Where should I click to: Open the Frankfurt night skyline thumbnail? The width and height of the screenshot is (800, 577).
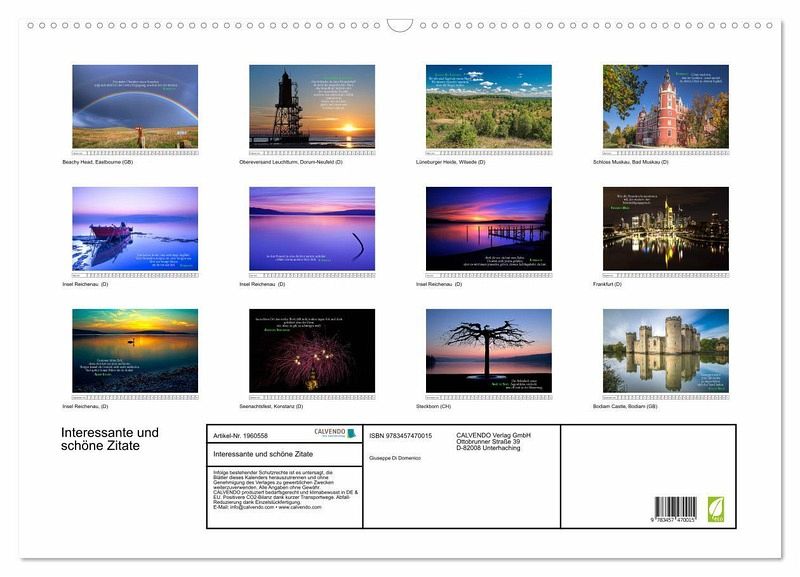coord(666,229)
